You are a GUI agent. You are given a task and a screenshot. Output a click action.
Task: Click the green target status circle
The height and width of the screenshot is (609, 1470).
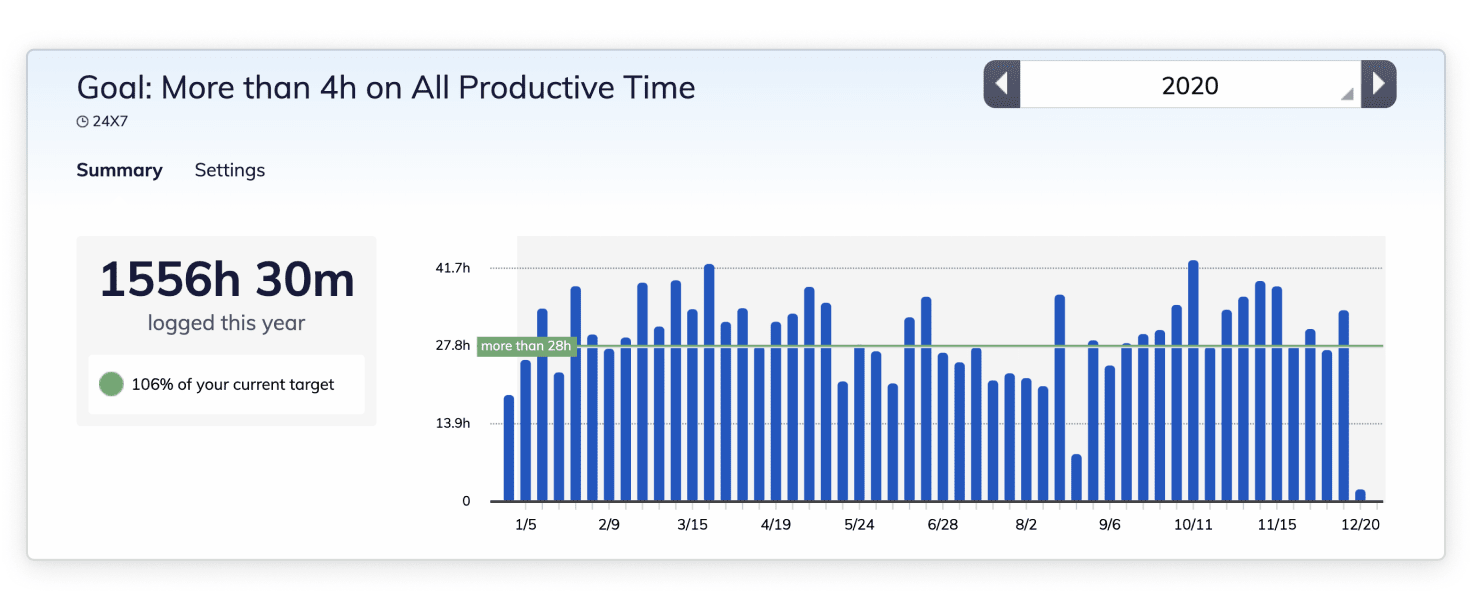111,383
